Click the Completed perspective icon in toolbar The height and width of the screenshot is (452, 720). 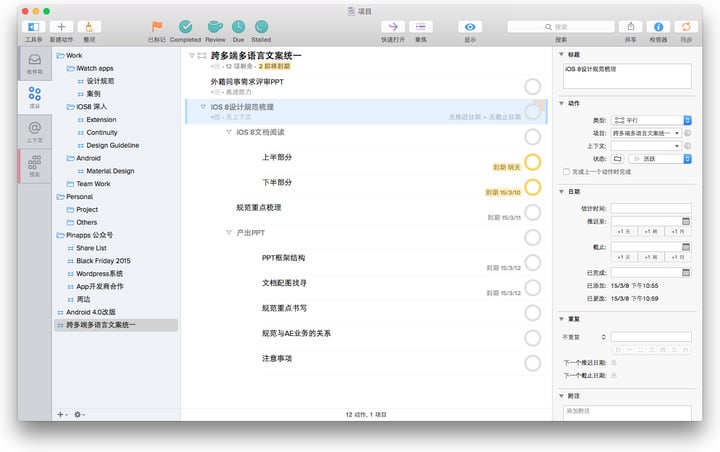click(x=185, y=27)
